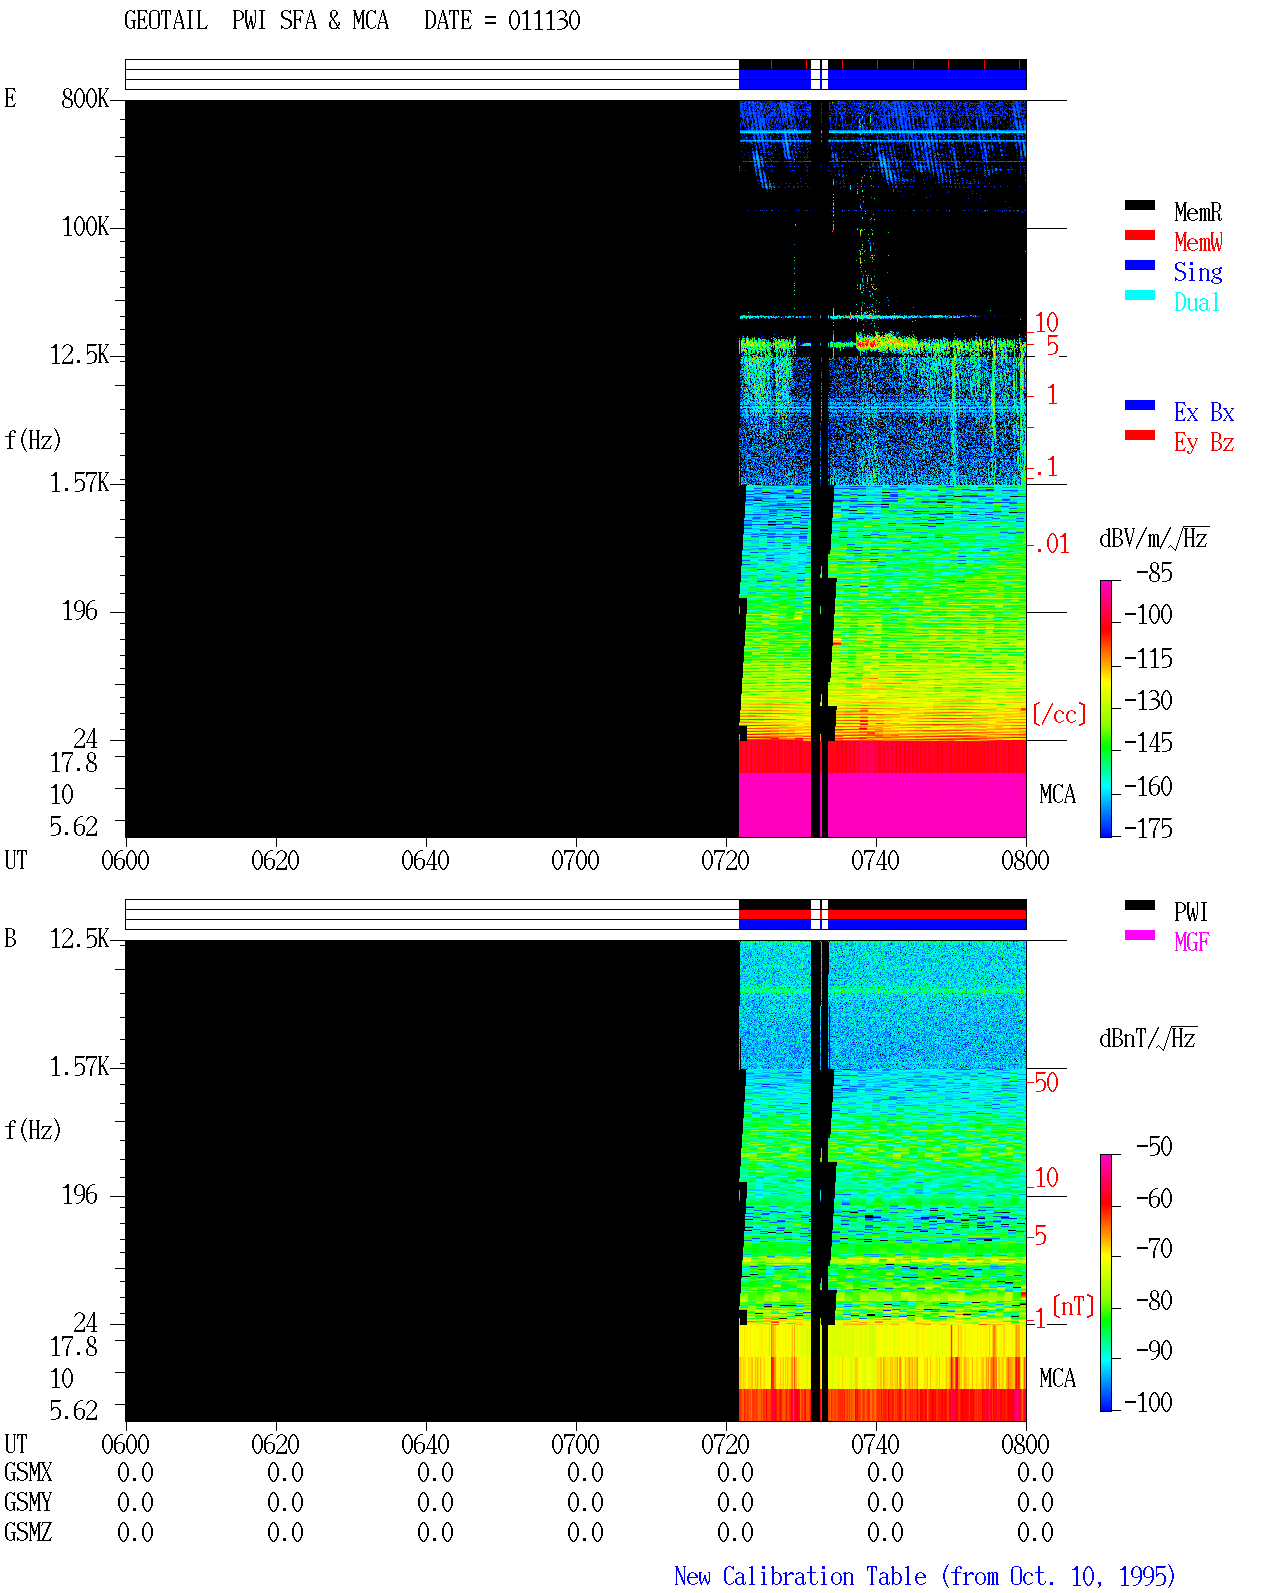The height and width of the screenshot is (1593, 1280).
Task: Click the blue mode status bar above E panel
Action: point(882,79)
